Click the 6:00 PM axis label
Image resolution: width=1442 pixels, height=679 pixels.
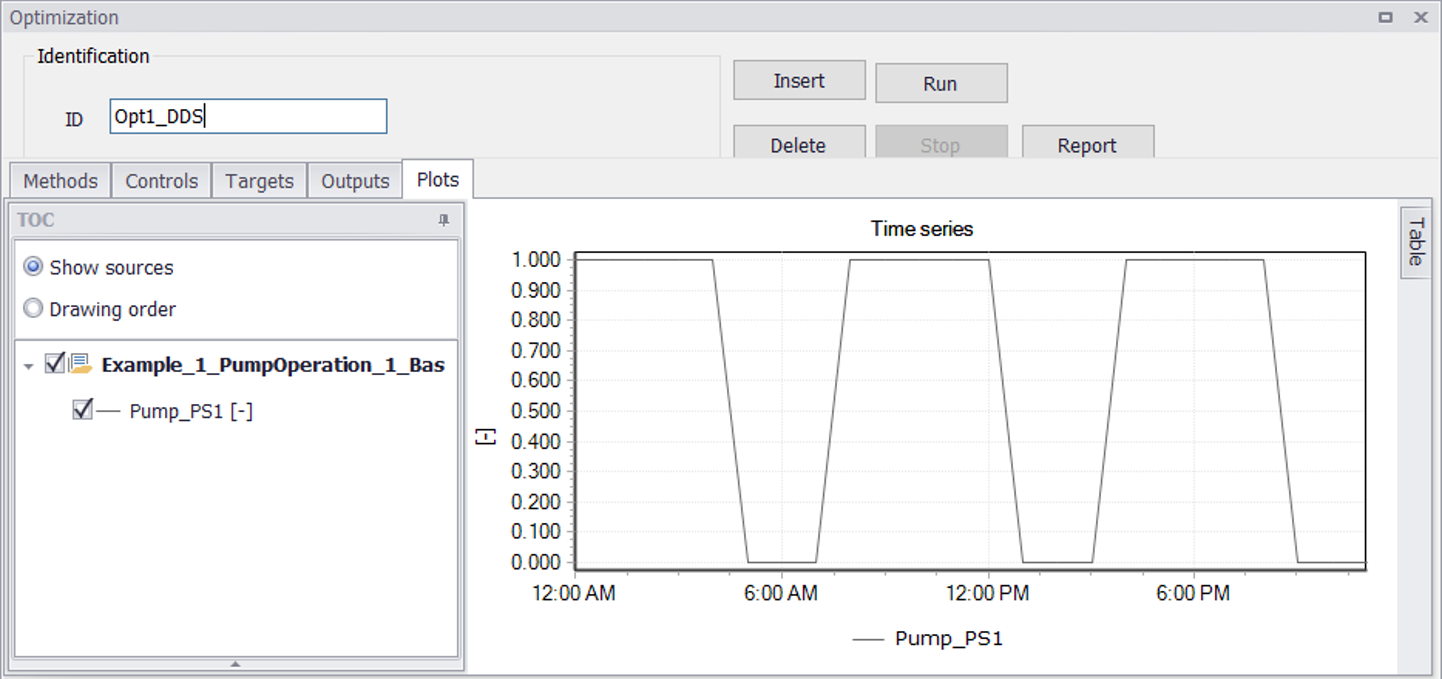coord(1193,593)
